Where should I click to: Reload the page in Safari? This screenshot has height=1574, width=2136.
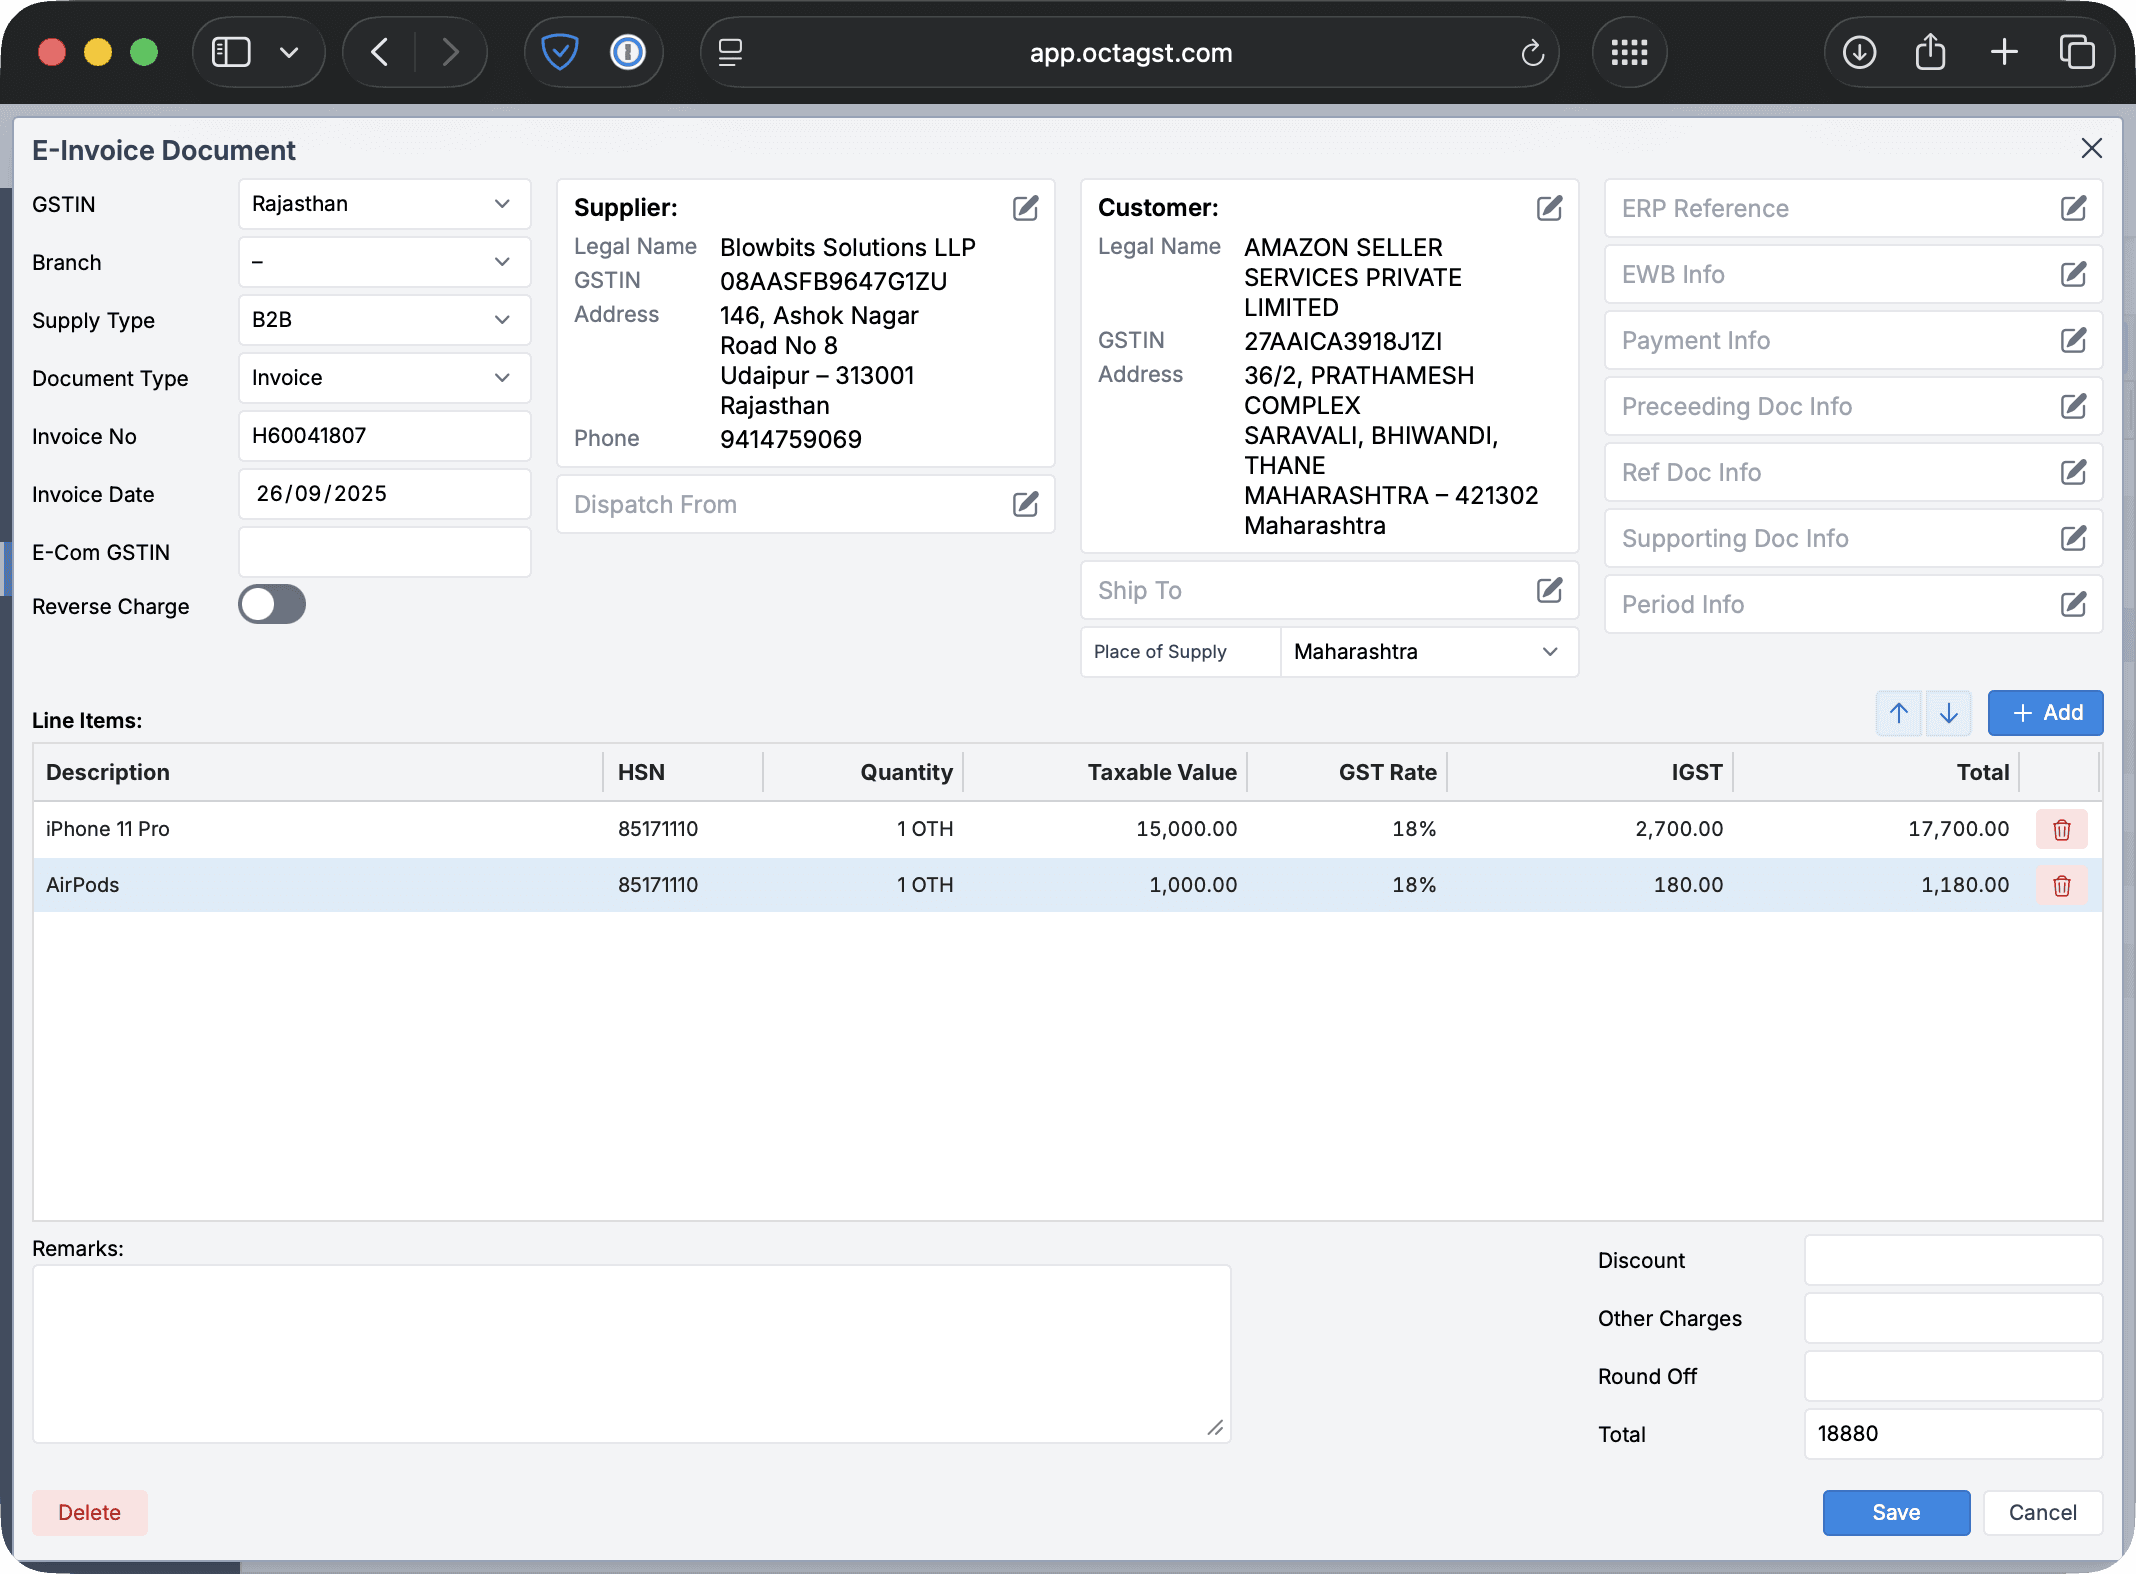(1532, 53)
